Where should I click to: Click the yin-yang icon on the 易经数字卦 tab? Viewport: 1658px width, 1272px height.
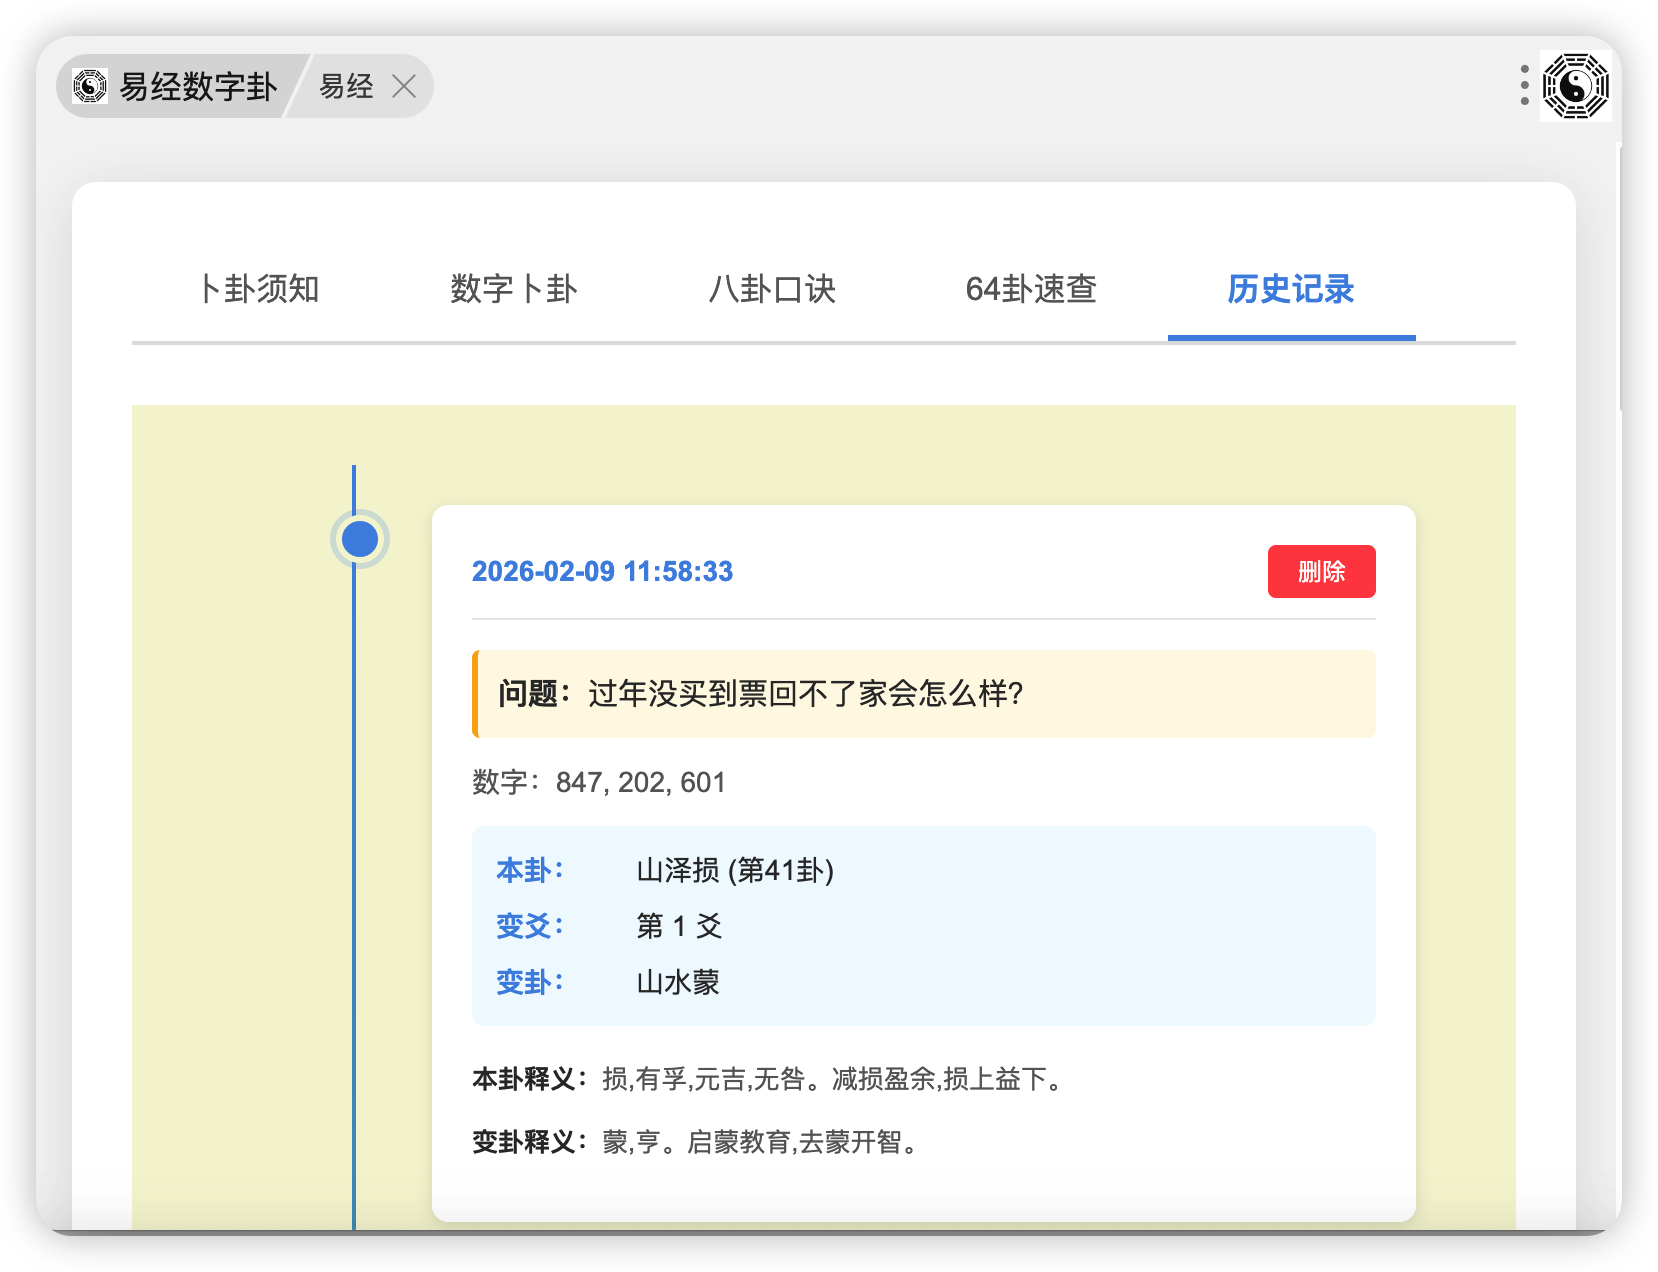[x=90, y=86]
